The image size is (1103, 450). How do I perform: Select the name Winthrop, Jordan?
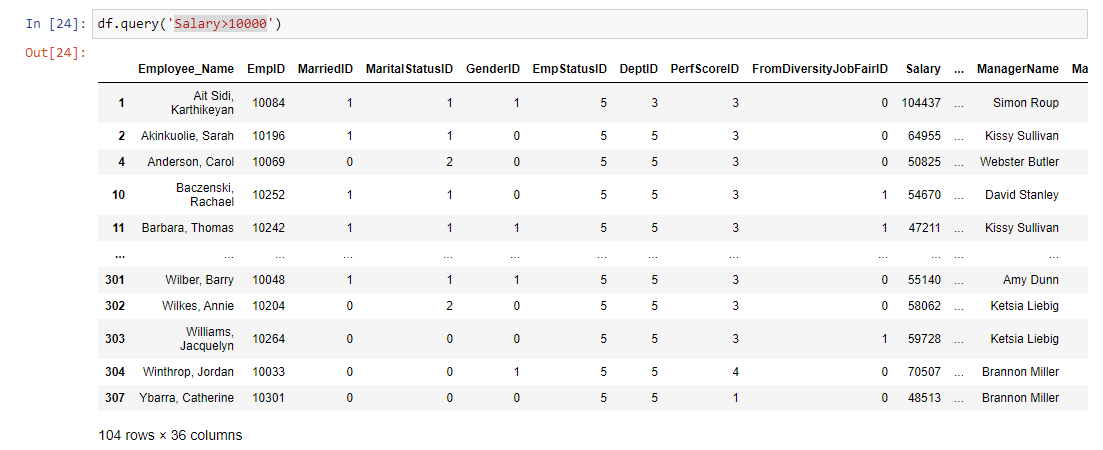188,371
